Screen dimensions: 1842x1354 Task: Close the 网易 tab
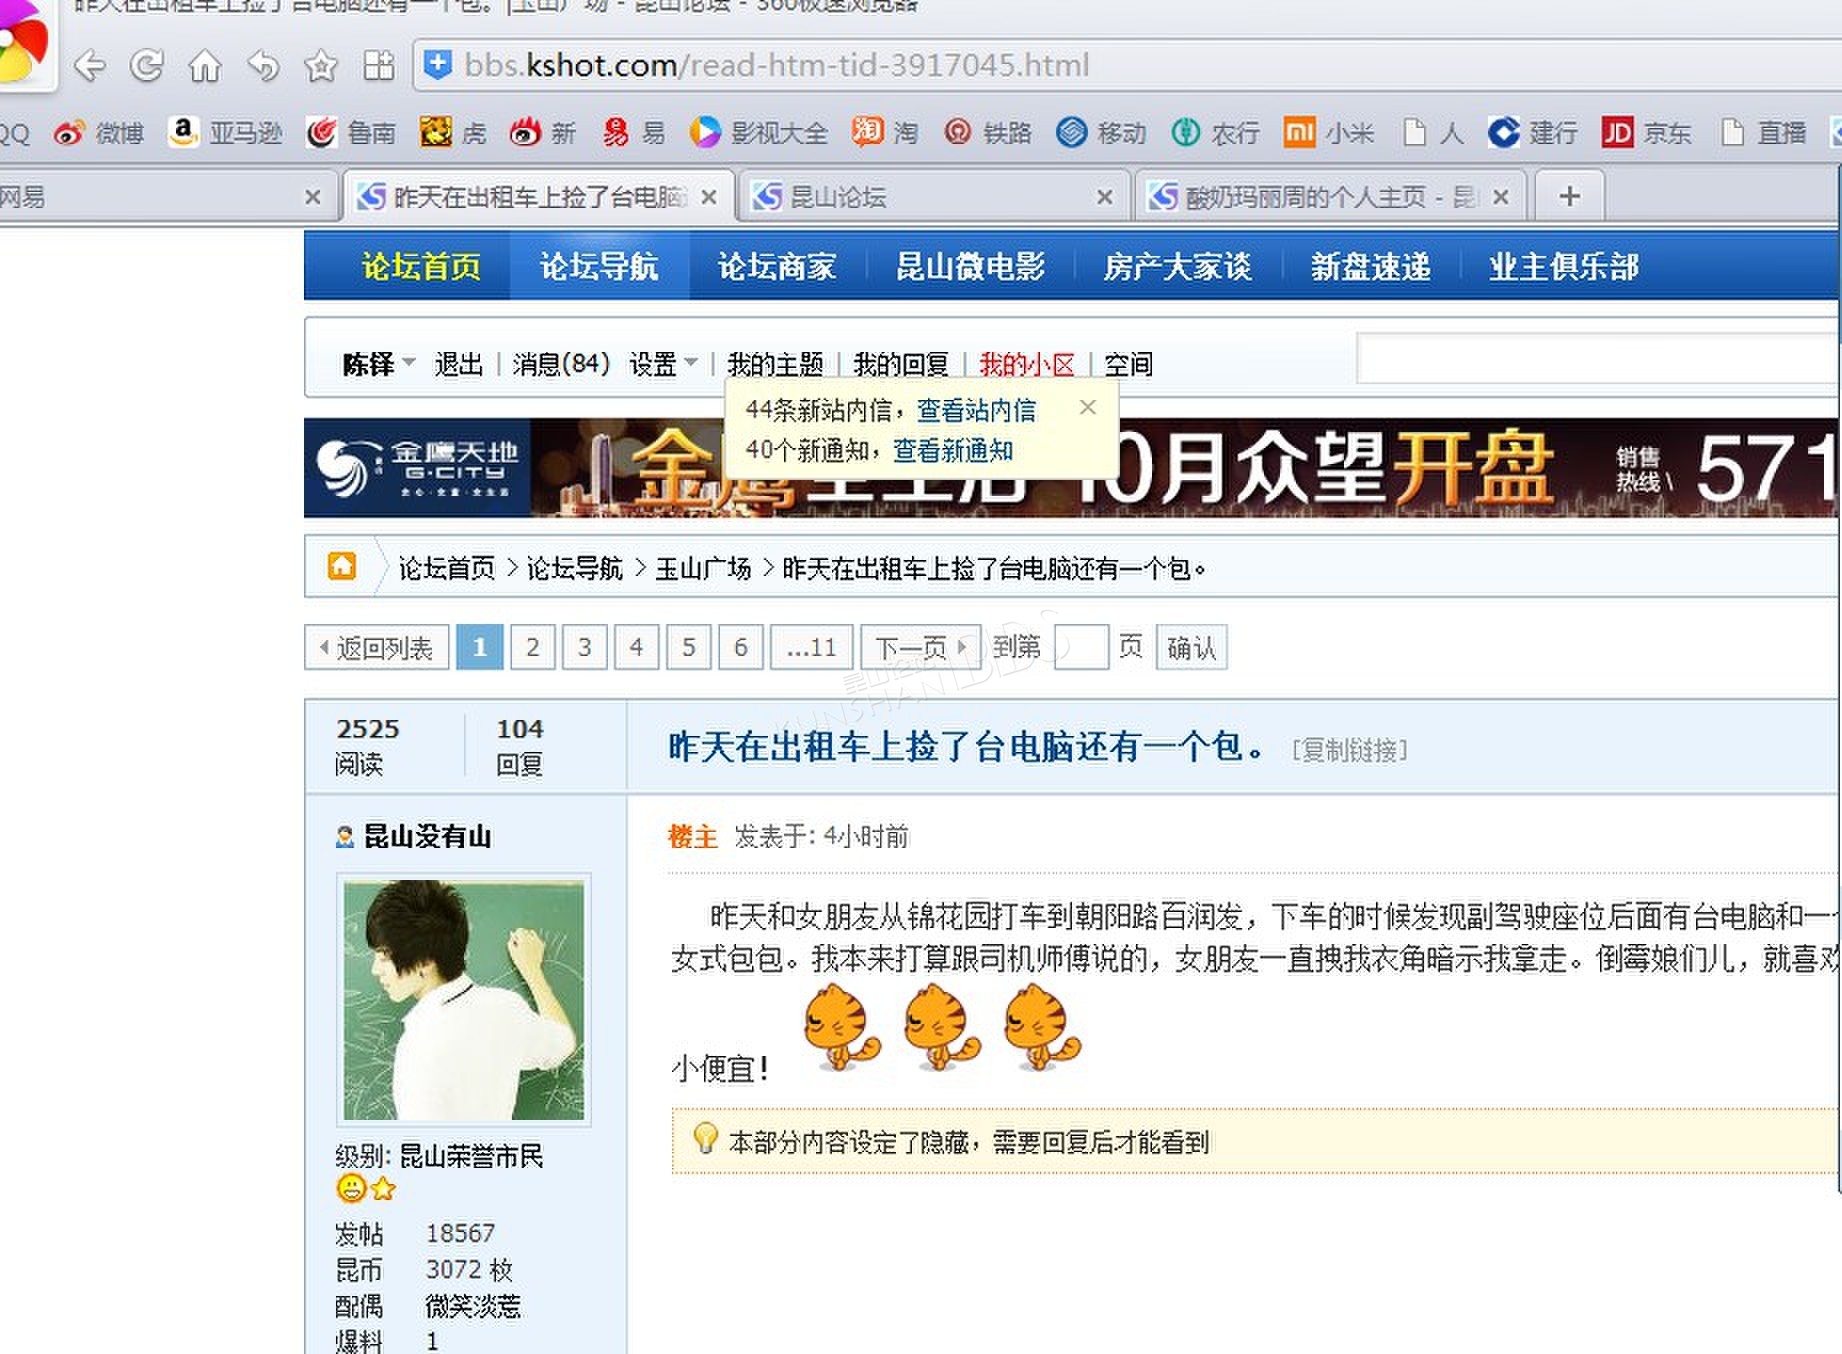[313, 197]
